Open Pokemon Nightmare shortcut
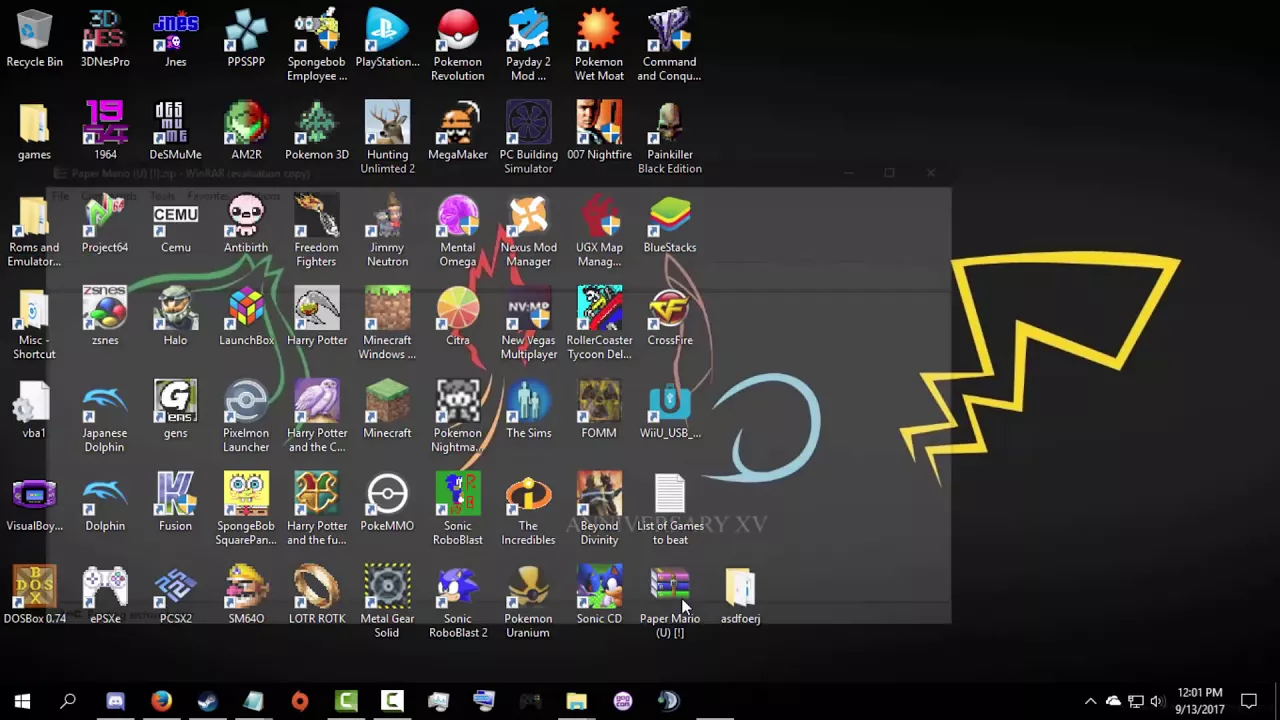Screen dimensions: 1280x720 [x=458, y=418]
